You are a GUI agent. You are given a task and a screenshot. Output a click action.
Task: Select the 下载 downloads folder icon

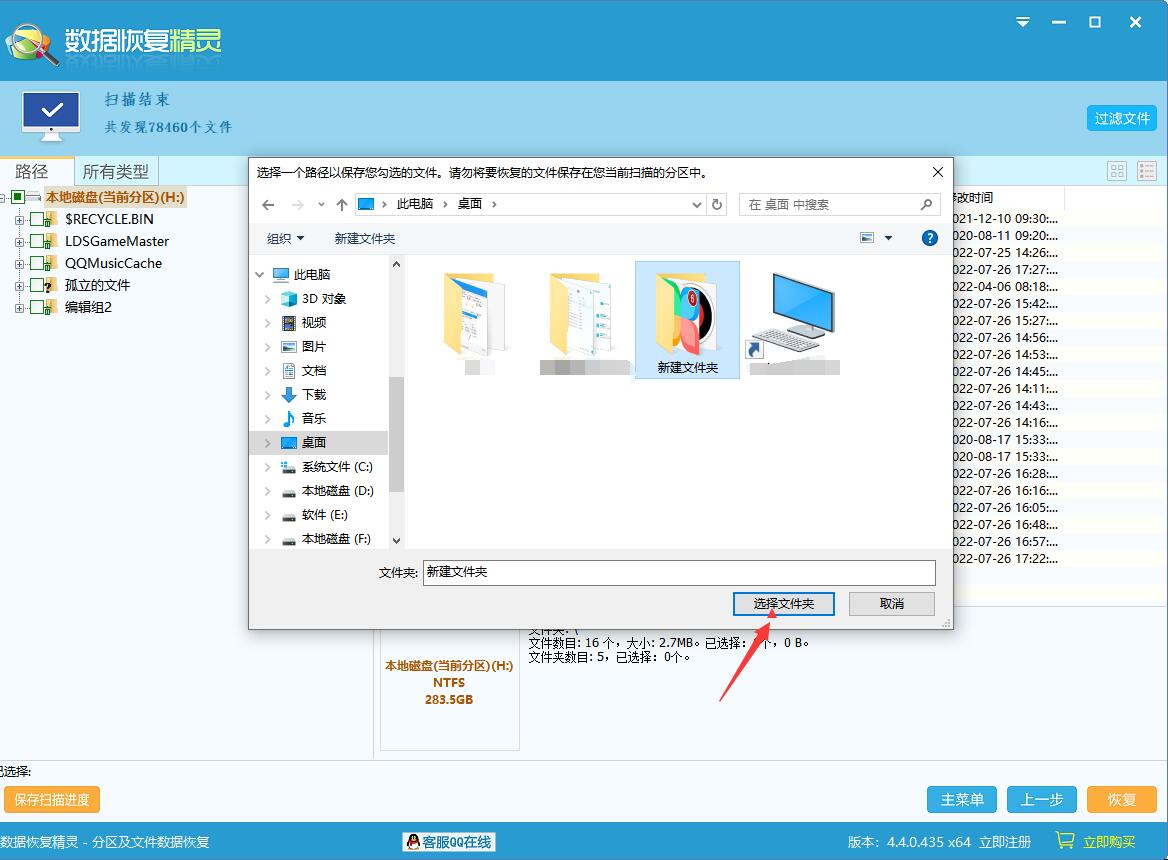click(289, 395)
